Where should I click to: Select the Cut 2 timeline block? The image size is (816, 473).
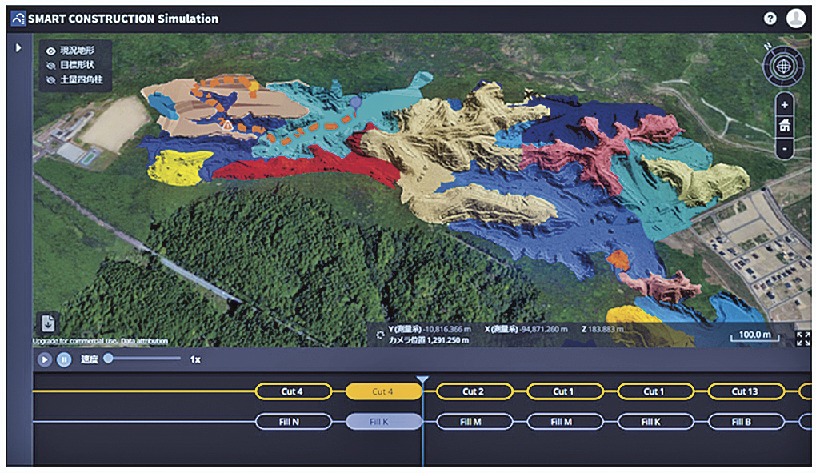pos(474,391)
